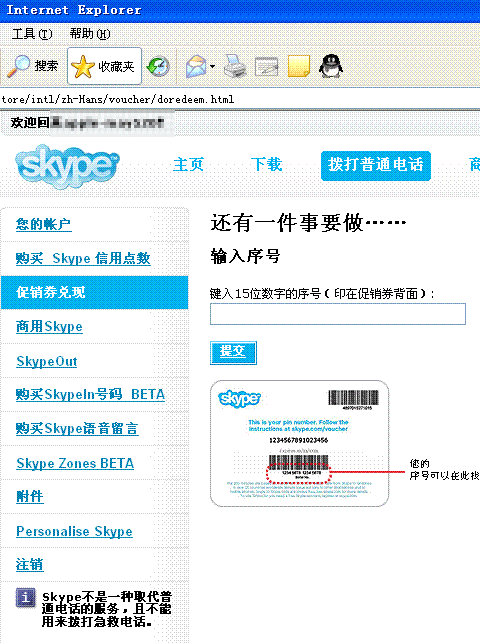The height and width of the screenshot is (644, 480).
Task: Click the Print printer icon
Action: tap(235, 66)
